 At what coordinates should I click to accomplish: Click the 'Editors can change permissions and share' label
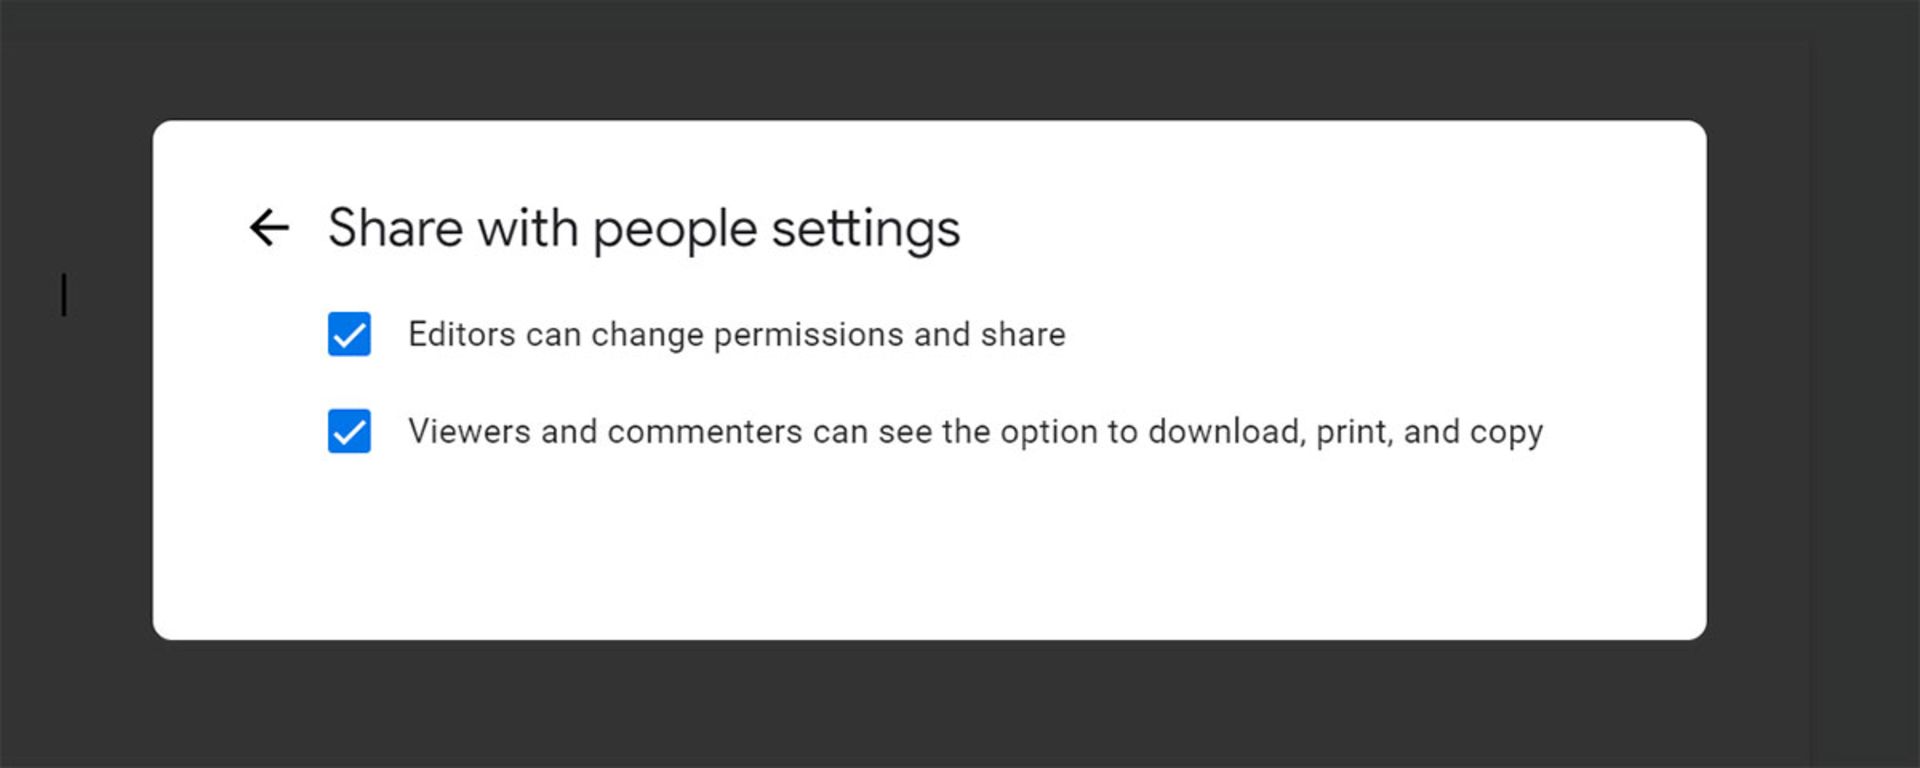pos(736,334)
